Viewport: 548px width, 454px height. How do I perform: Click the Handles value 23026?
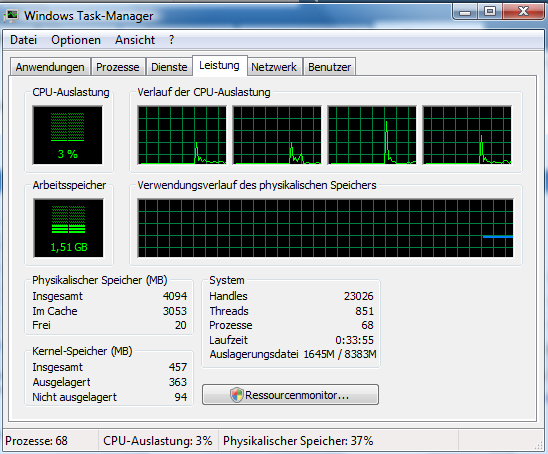coord(359,296)
